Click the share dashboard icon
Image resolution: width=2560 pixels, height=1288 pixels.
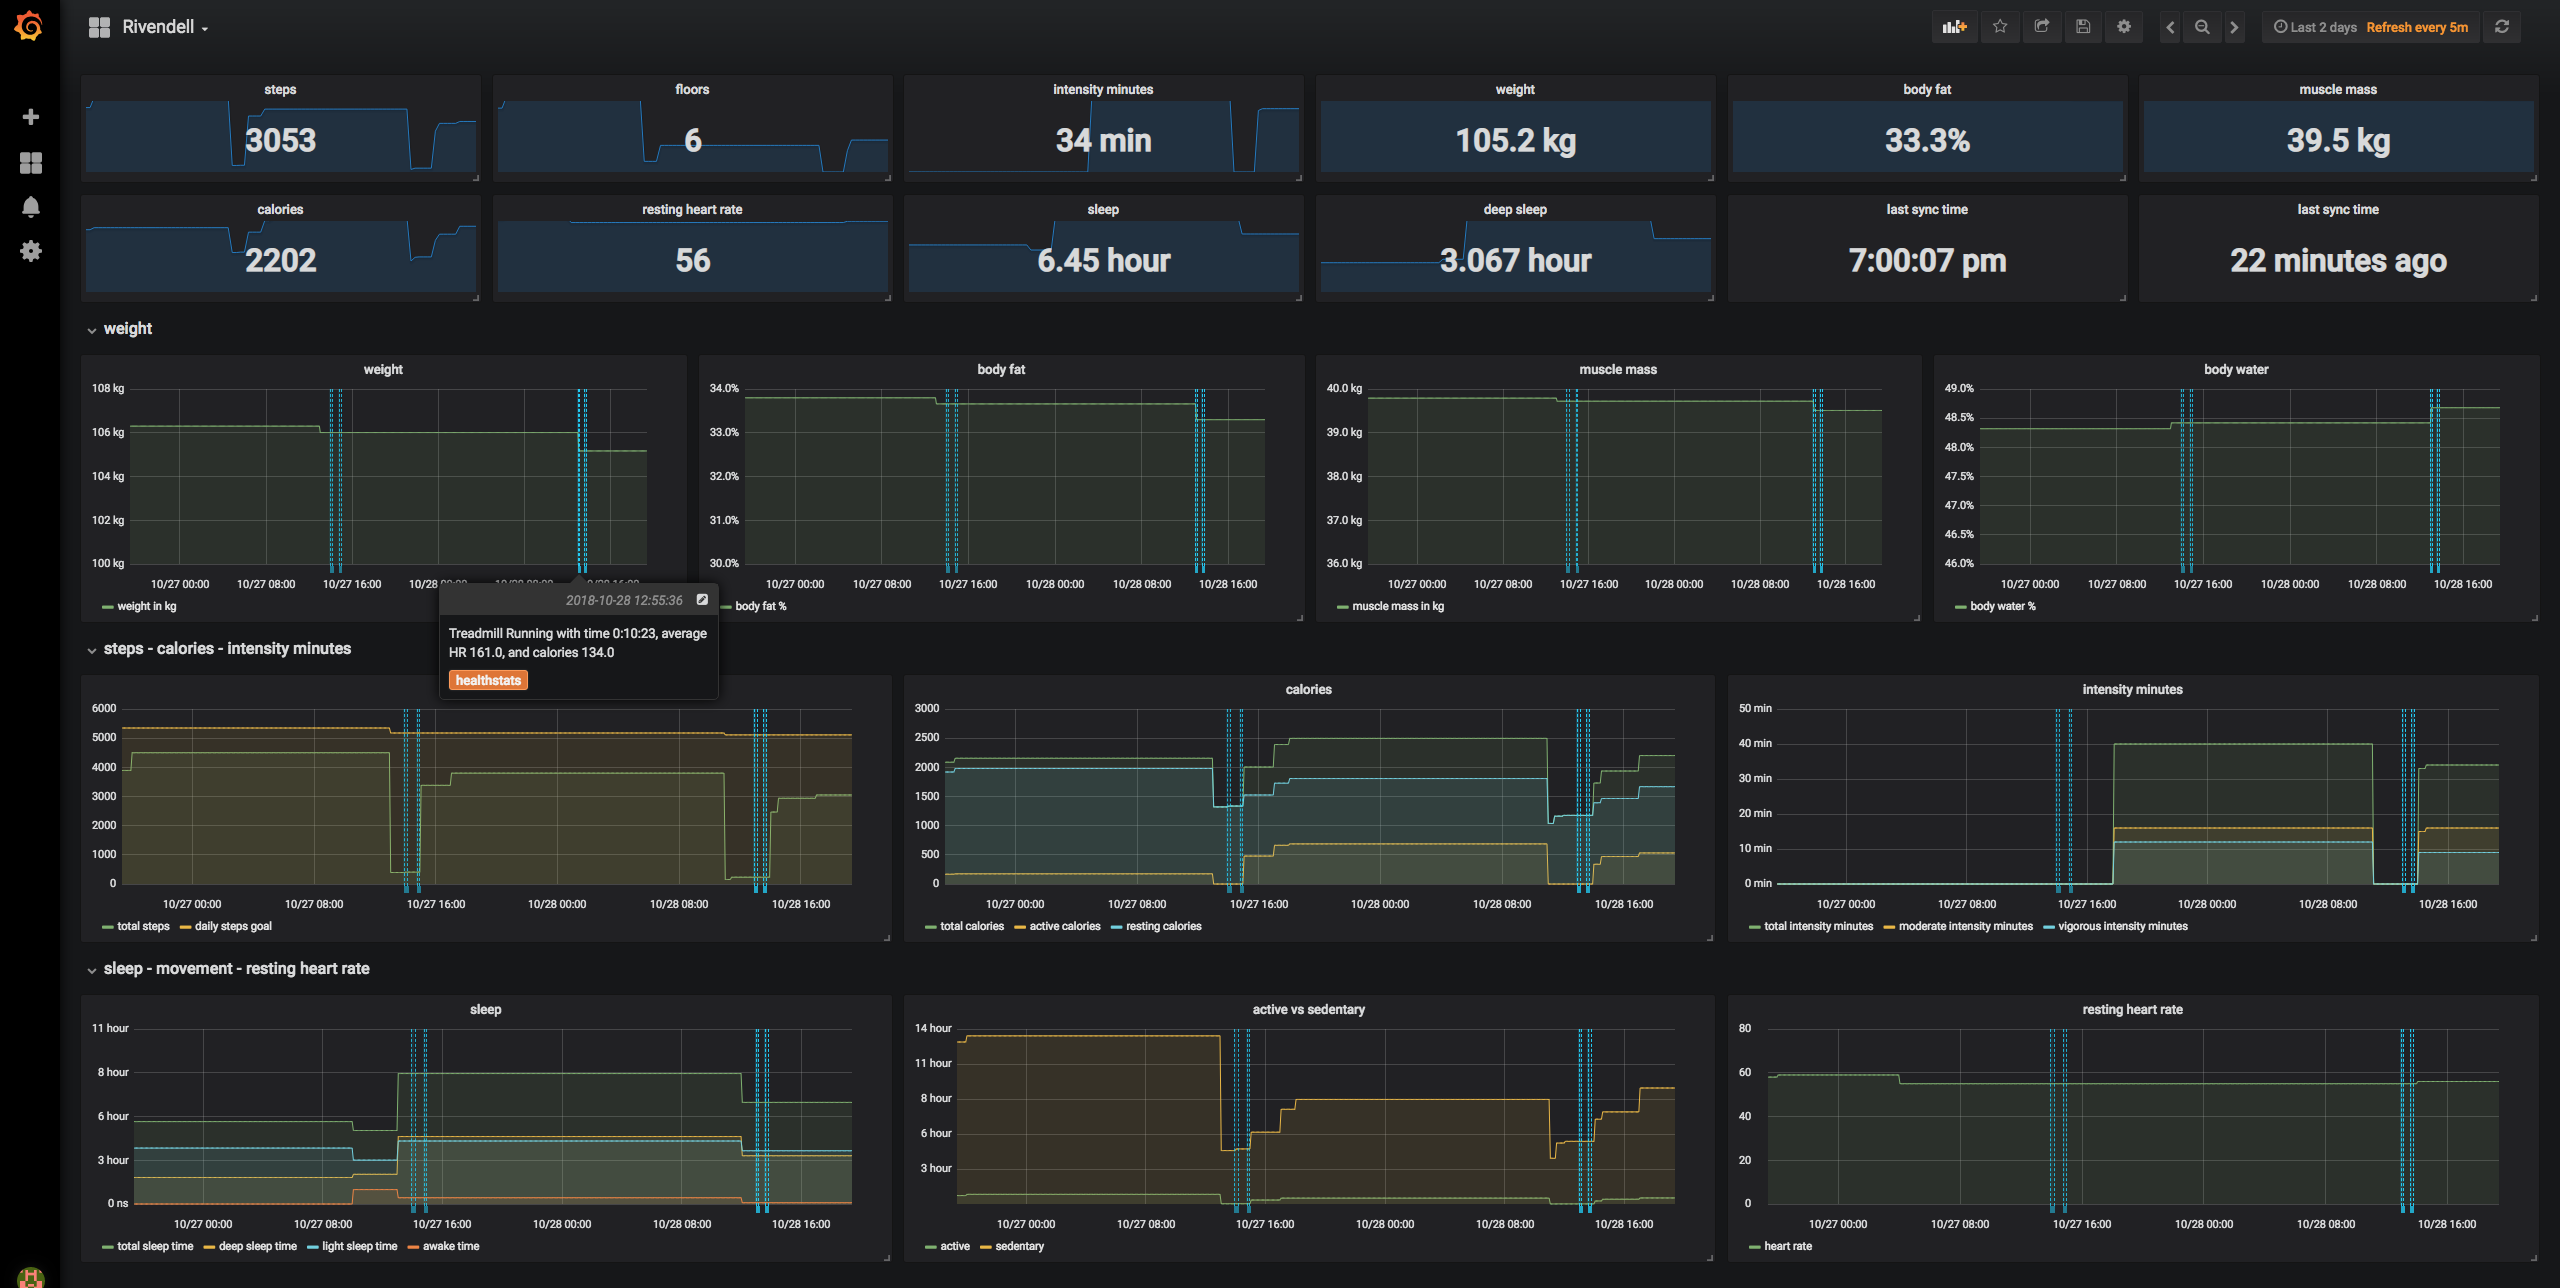2041,26
